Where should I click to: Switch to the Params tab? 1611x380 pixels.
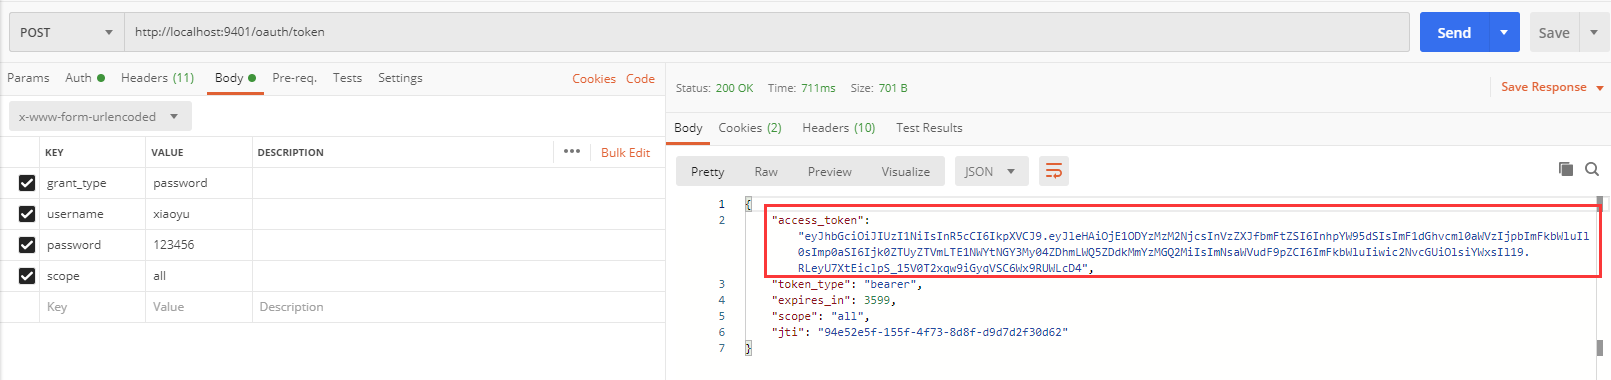pos(28,78)
